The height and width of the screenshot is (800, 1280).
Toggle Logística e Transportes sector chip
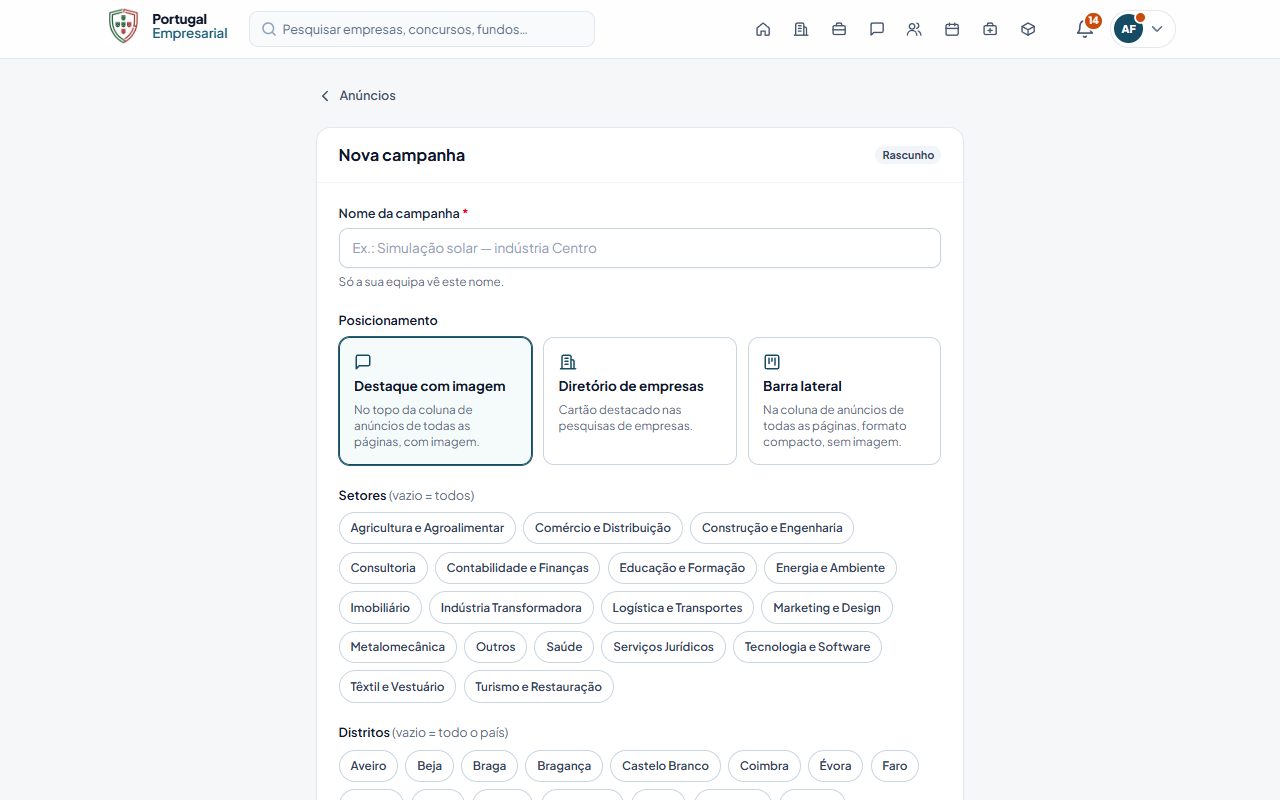678,608
